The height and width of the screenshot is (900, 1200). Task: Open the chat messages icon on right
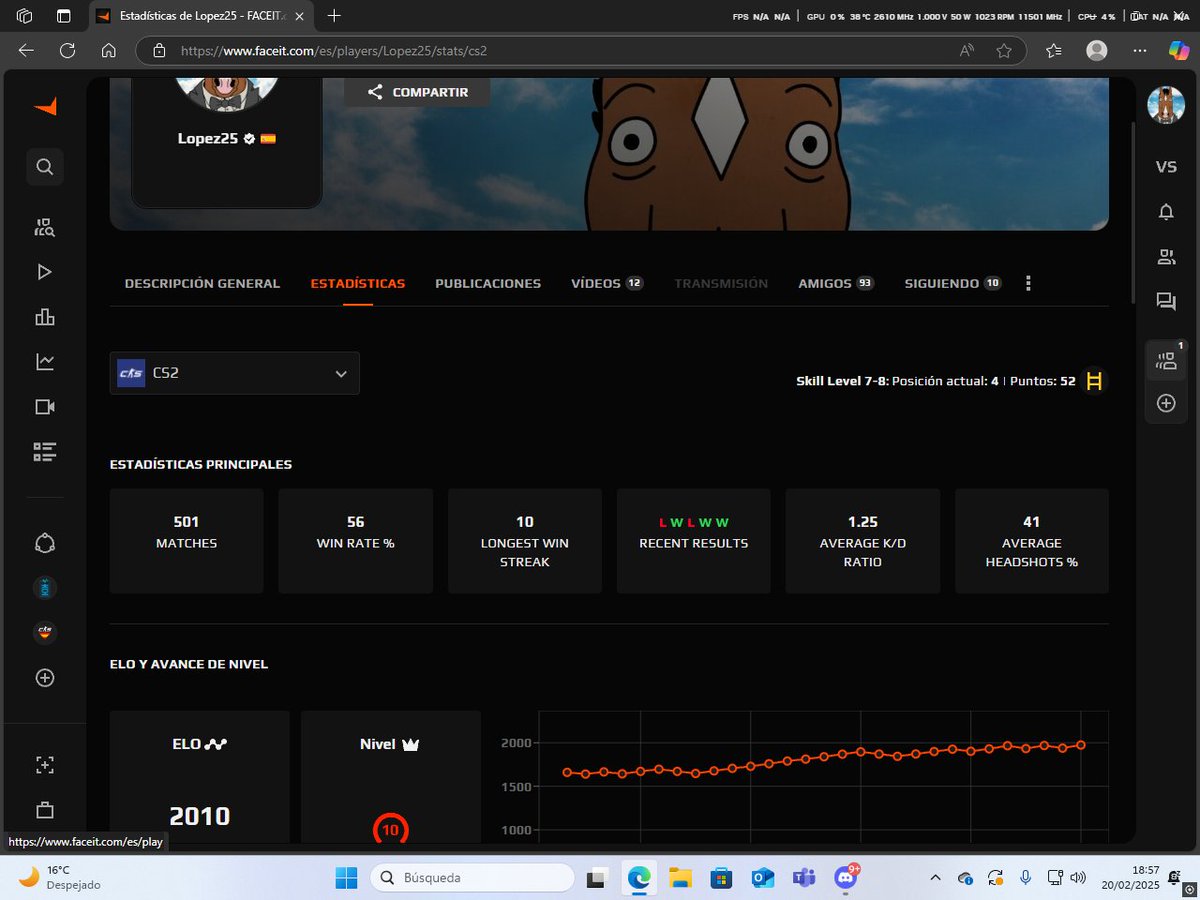click(x=1166, y=301)
